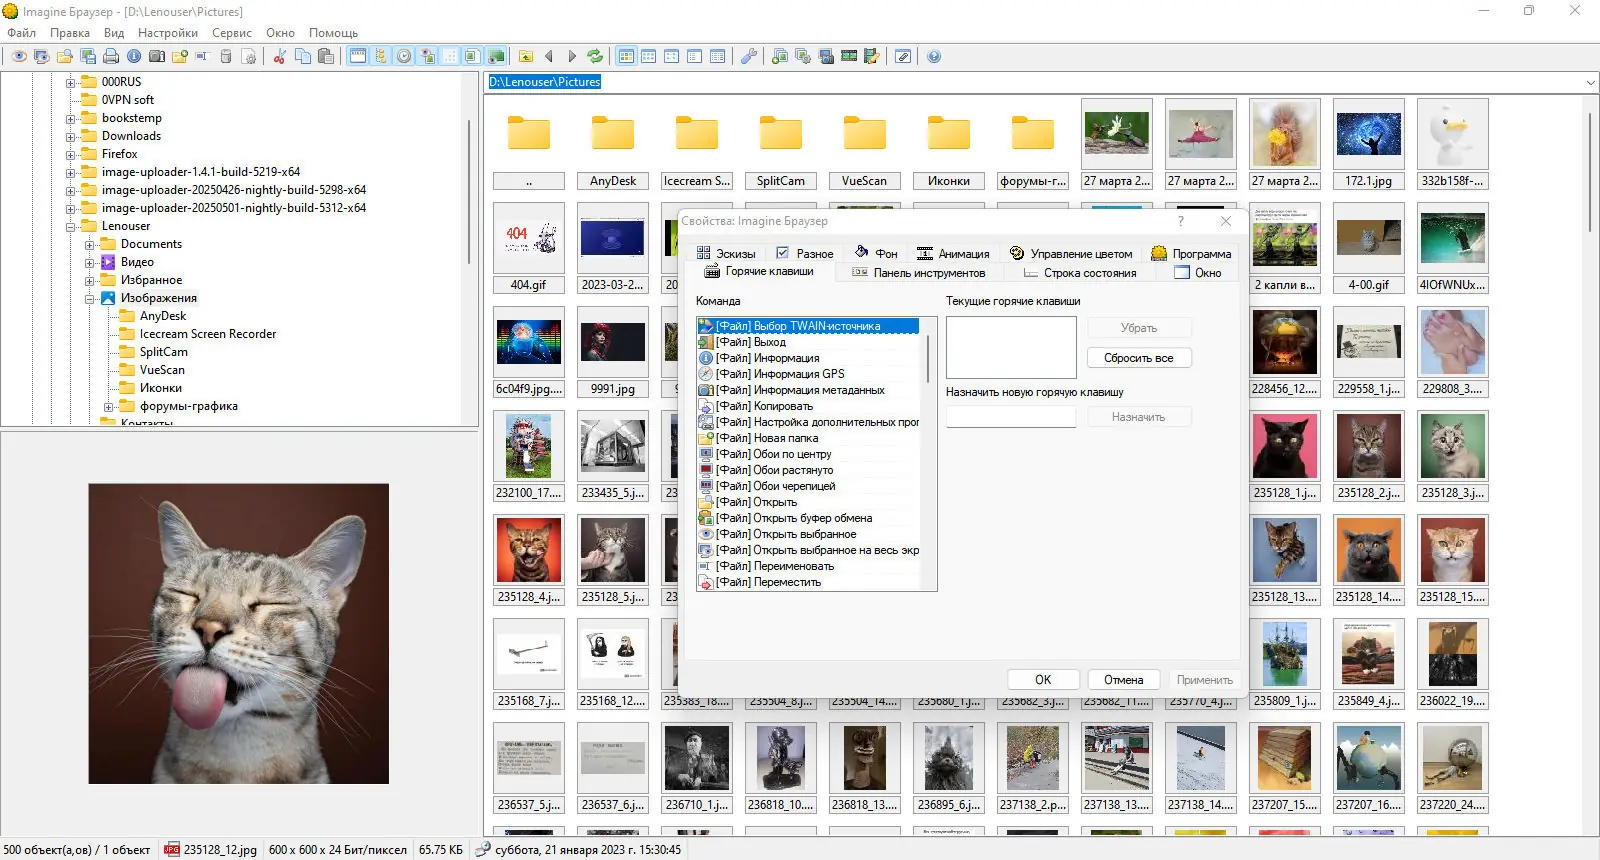
Task: Click the screen capture icon in the toolbar
Action: (826, 56)
